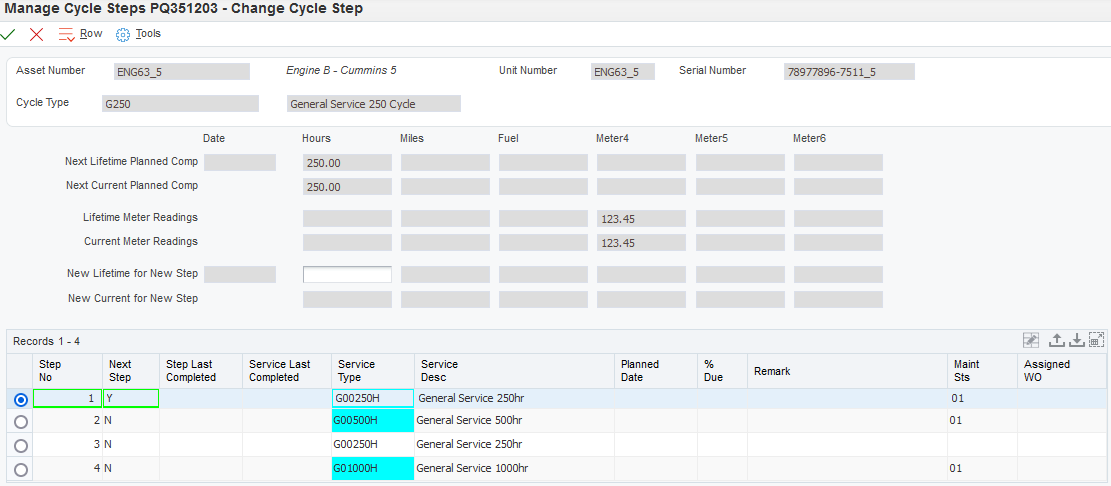Click the Next Step cell containing Y
Image resolution: width=1111 pixels, height=486 pixels.
[x=131, y=398]
